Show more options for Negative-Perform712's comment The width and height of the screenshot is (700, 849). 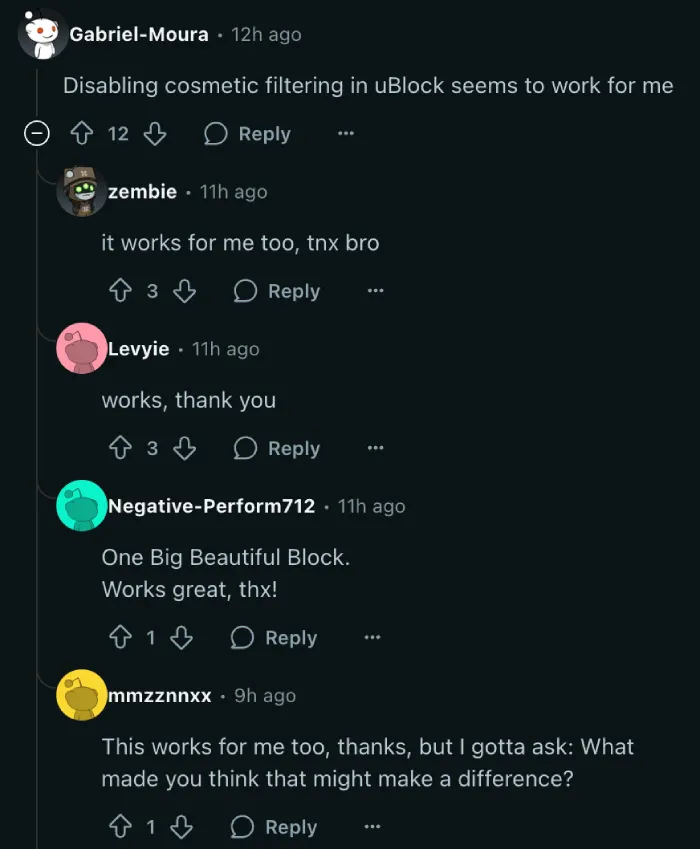pyautogui.click(x=372, y=638)
